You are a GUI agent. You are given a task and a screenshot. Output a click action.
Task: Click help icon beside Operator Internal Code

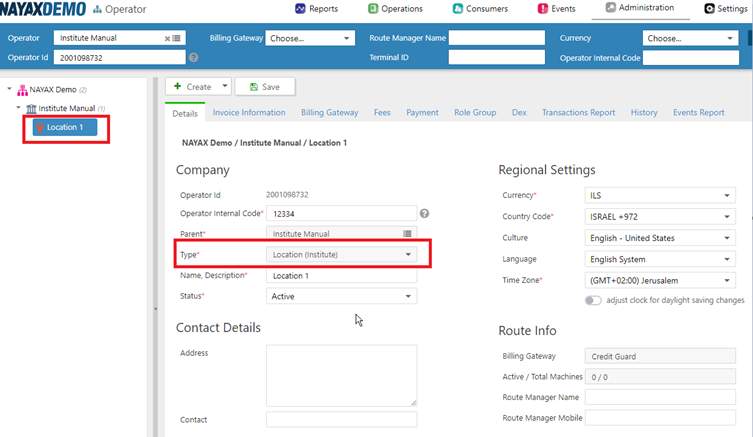(424, 213)
